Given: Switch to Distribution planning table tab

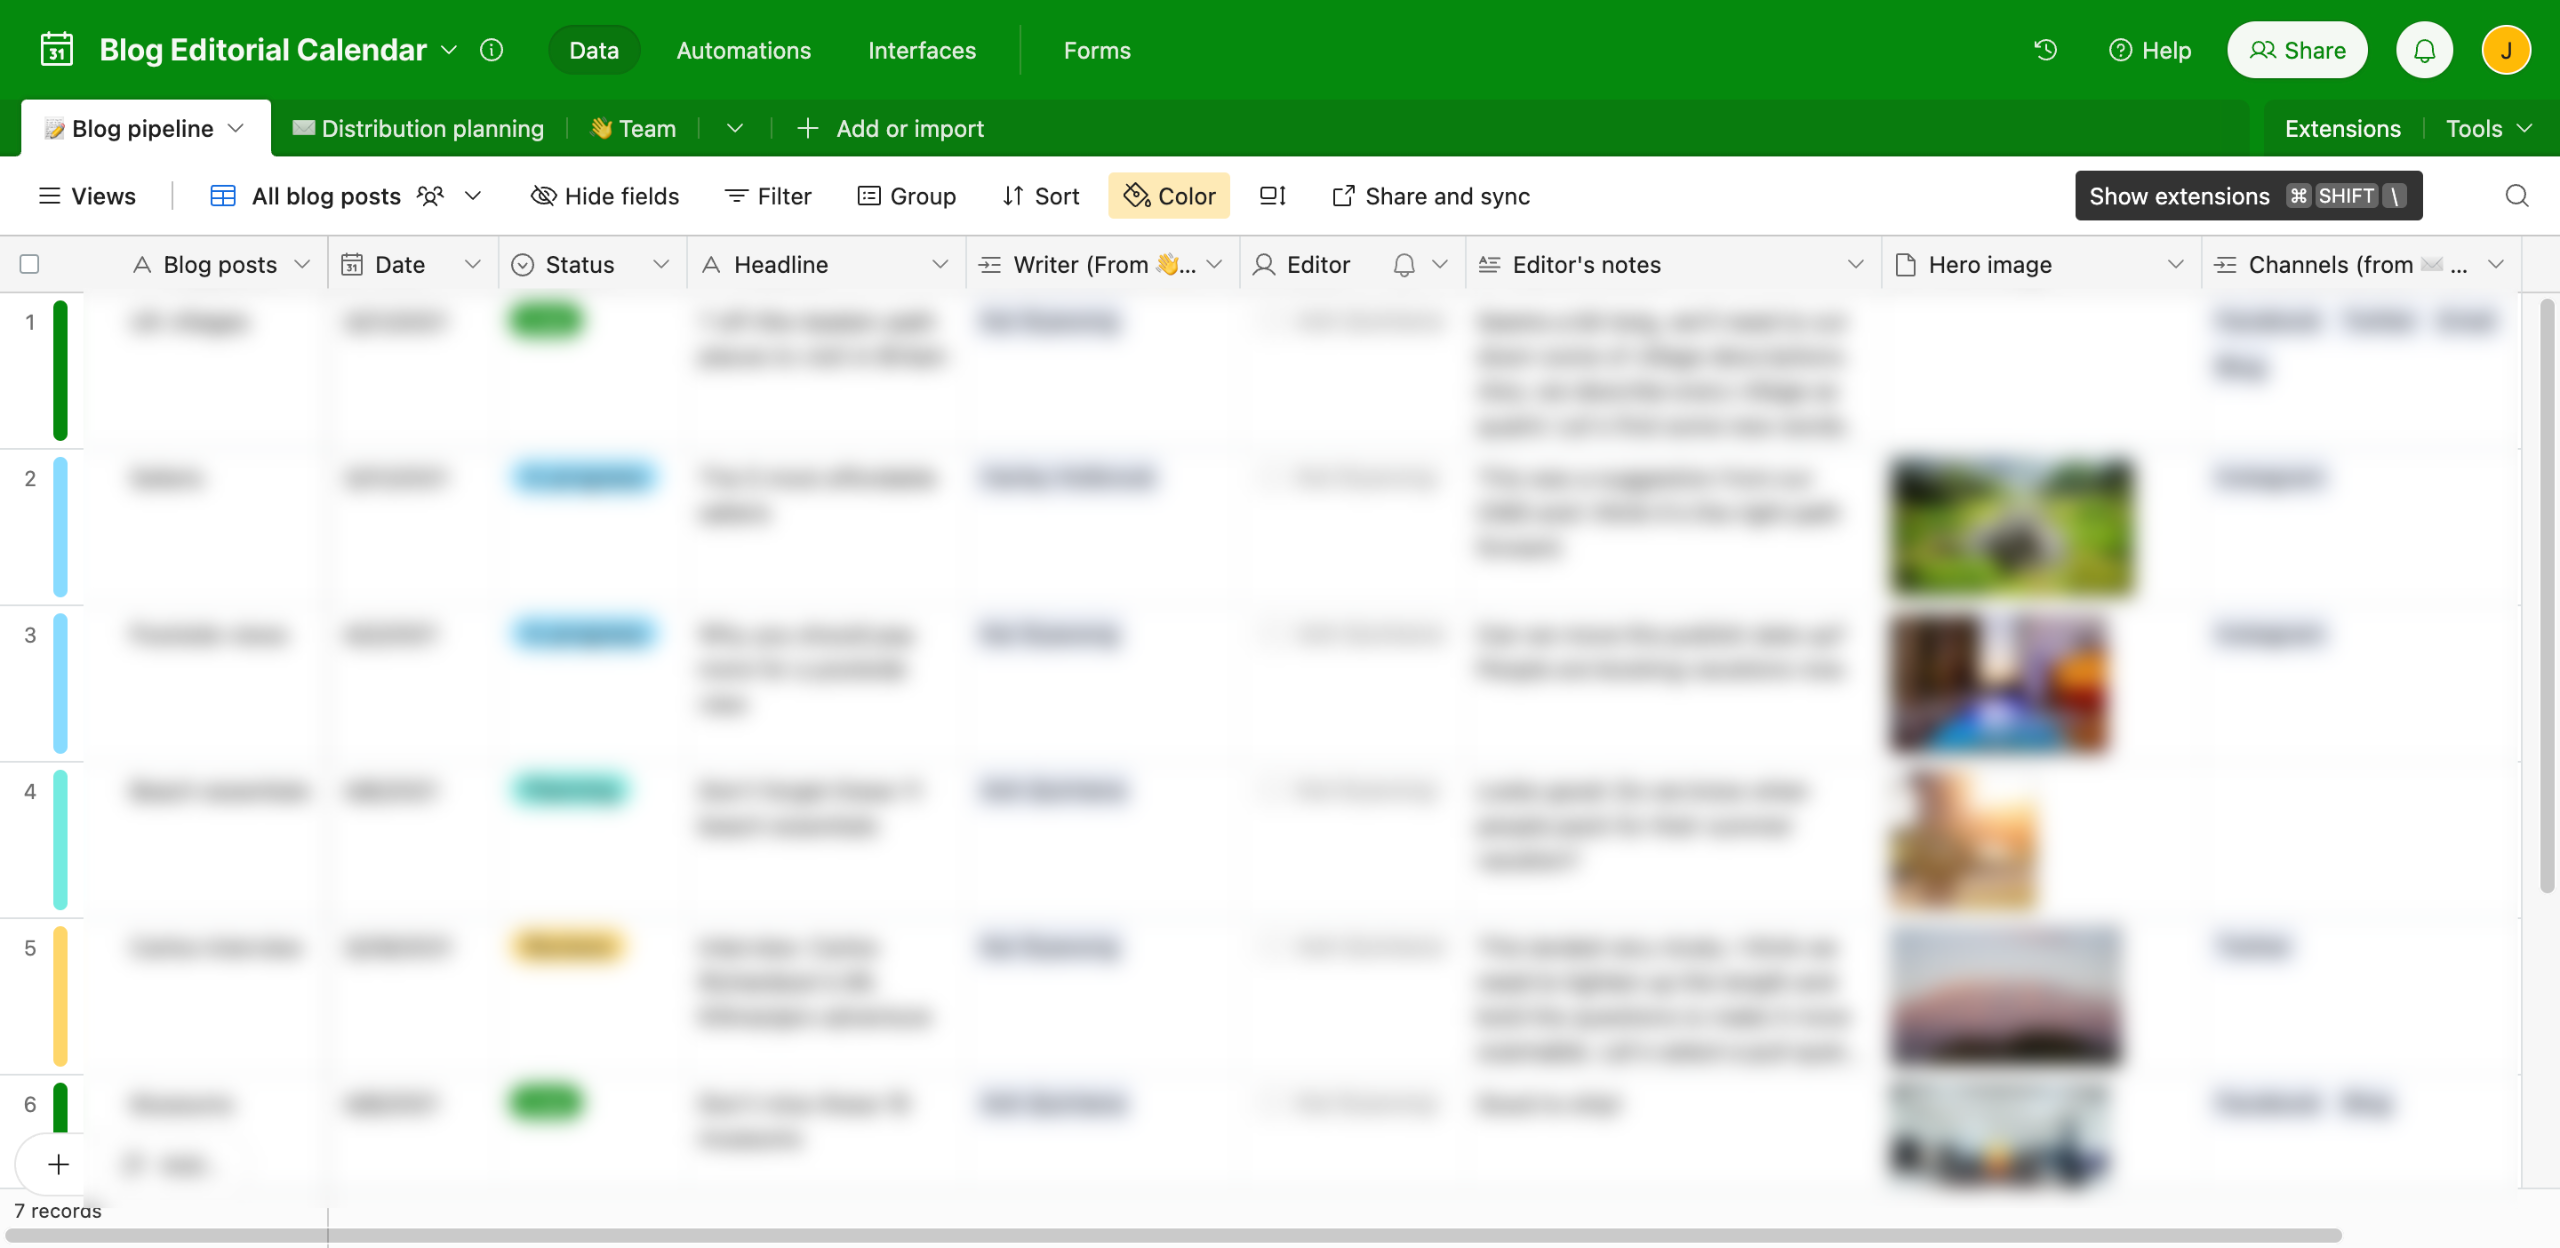Looking at the screenshot, I should 419,128.
